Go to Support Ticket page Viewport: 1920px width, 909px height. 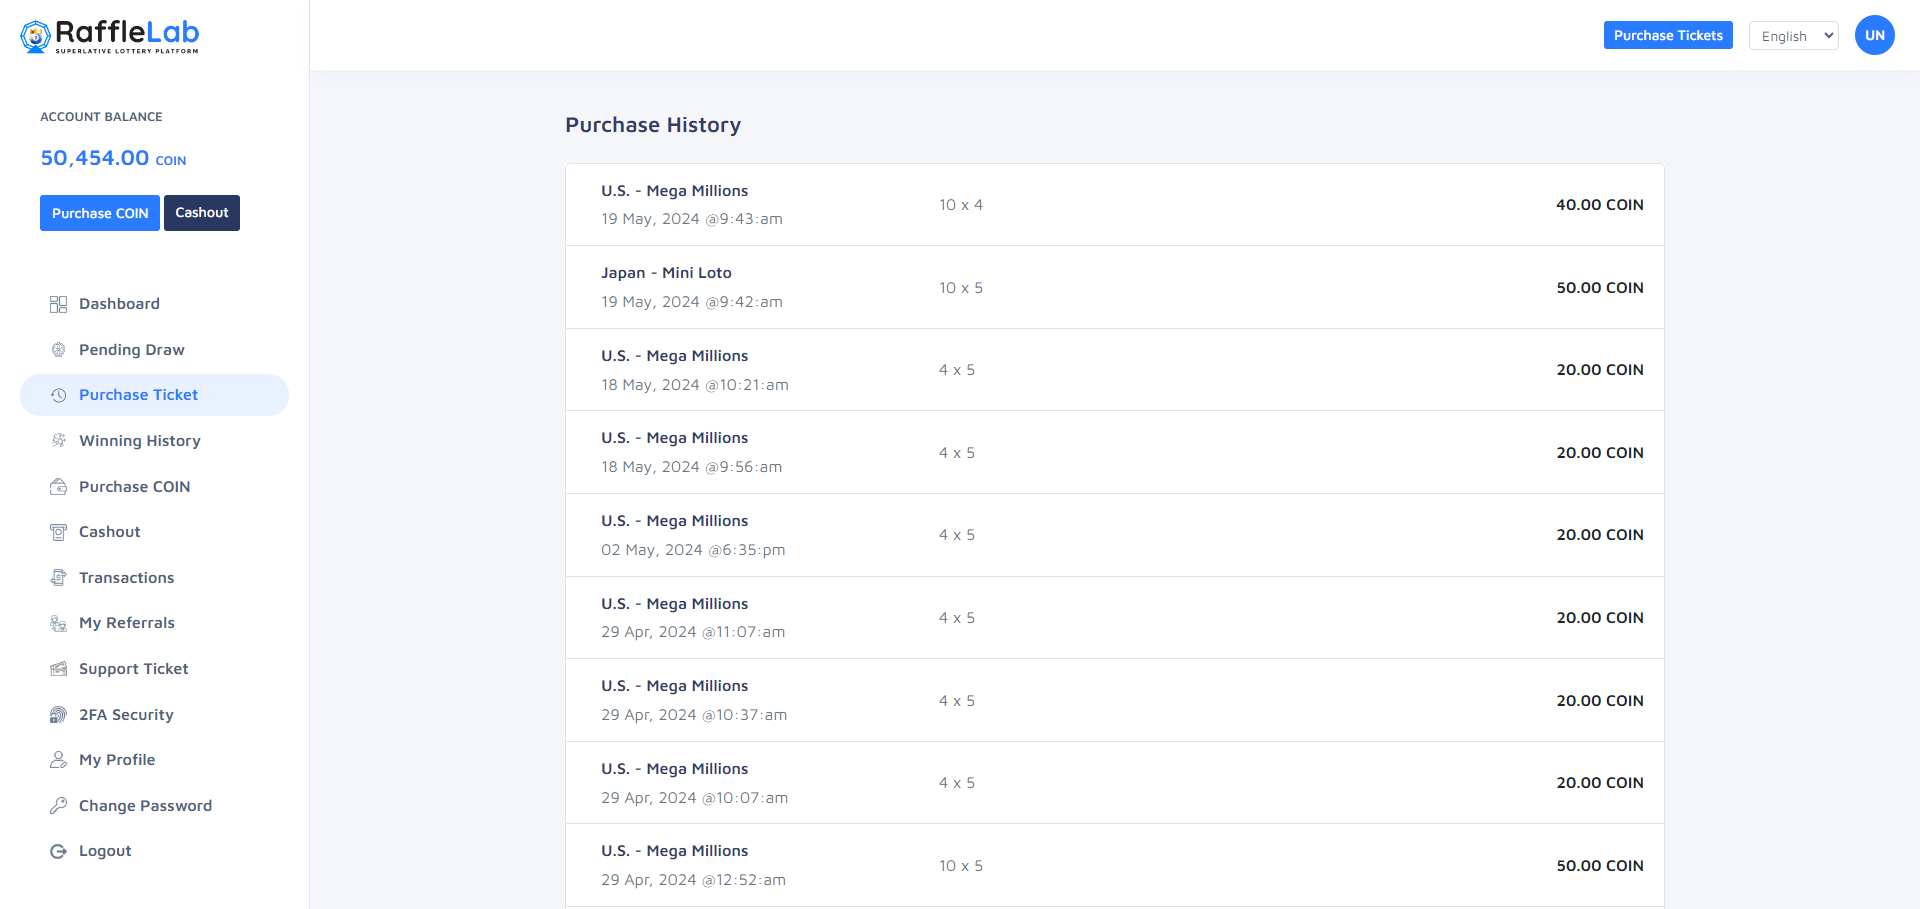133,669
